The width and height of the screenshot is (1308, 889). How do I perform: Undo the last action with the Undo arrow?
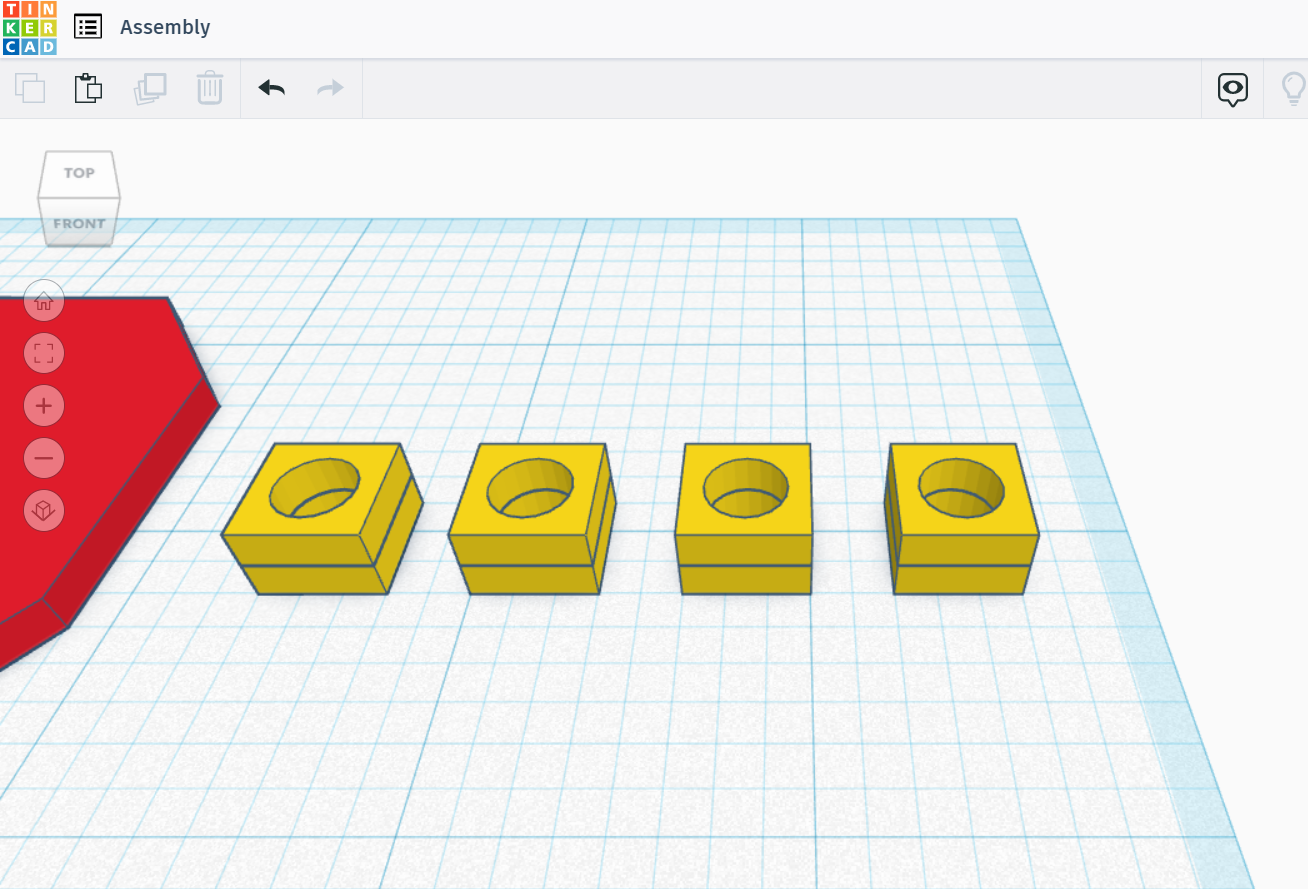tap(270, 88)
